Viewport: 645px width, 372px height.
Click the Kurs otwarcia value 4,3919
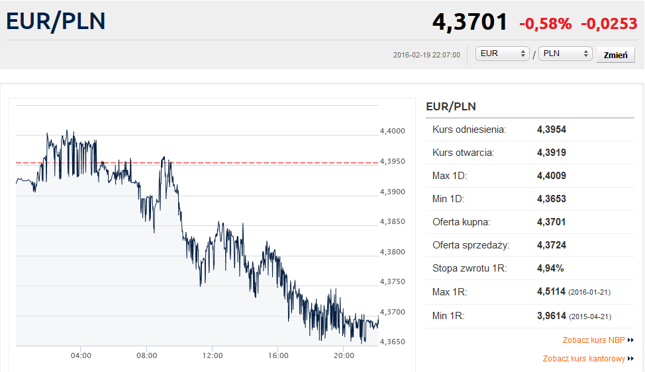click(551, 153)
